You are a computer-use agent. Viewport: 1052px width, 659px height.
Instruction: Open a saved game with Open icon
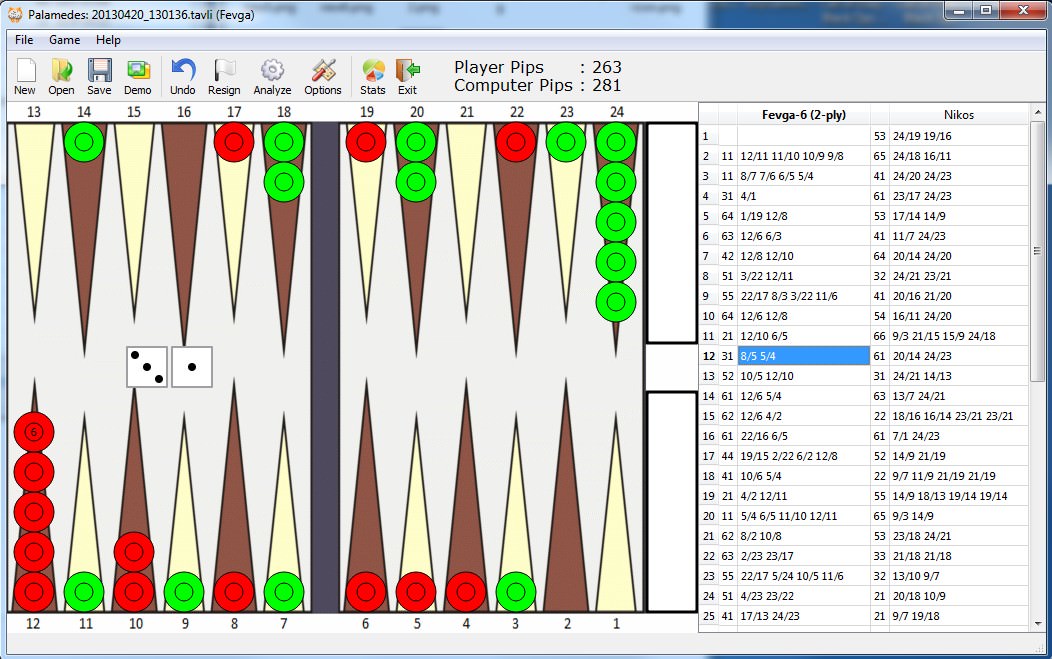point(61,76)
